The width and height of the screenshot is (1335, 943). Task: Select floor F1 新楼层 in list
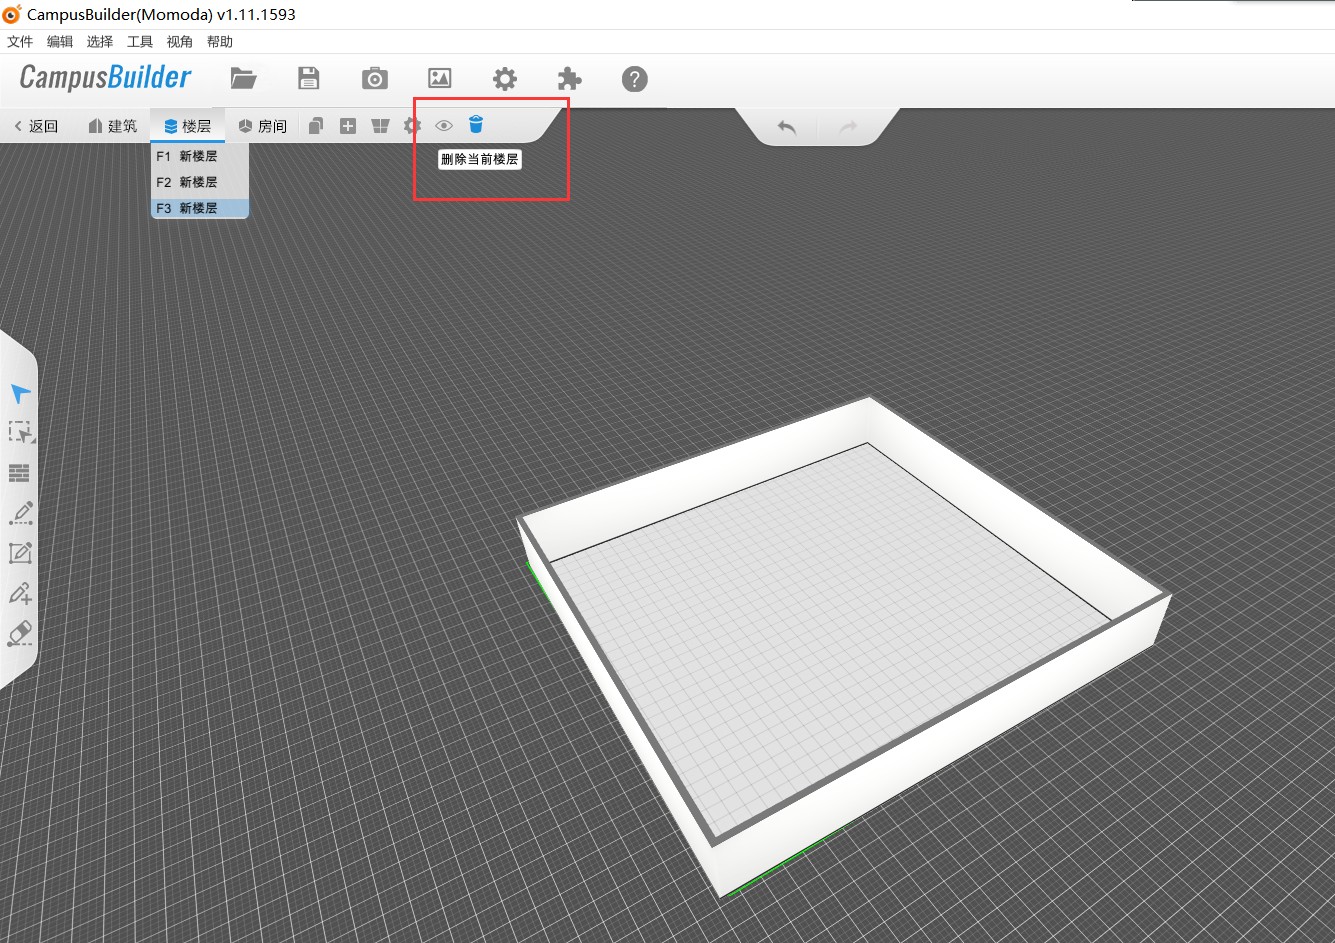[199, 156]
